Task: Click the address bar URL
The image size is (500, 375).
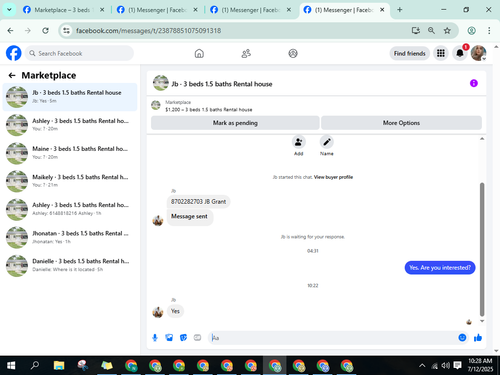Action: click(148, 31)
